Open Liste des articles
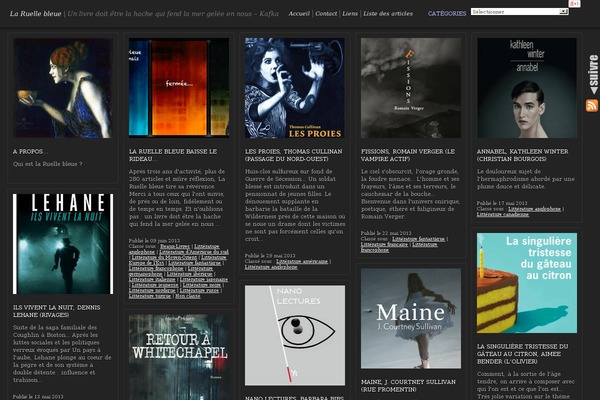Screen dimensions: 600x400 (388, 14)
